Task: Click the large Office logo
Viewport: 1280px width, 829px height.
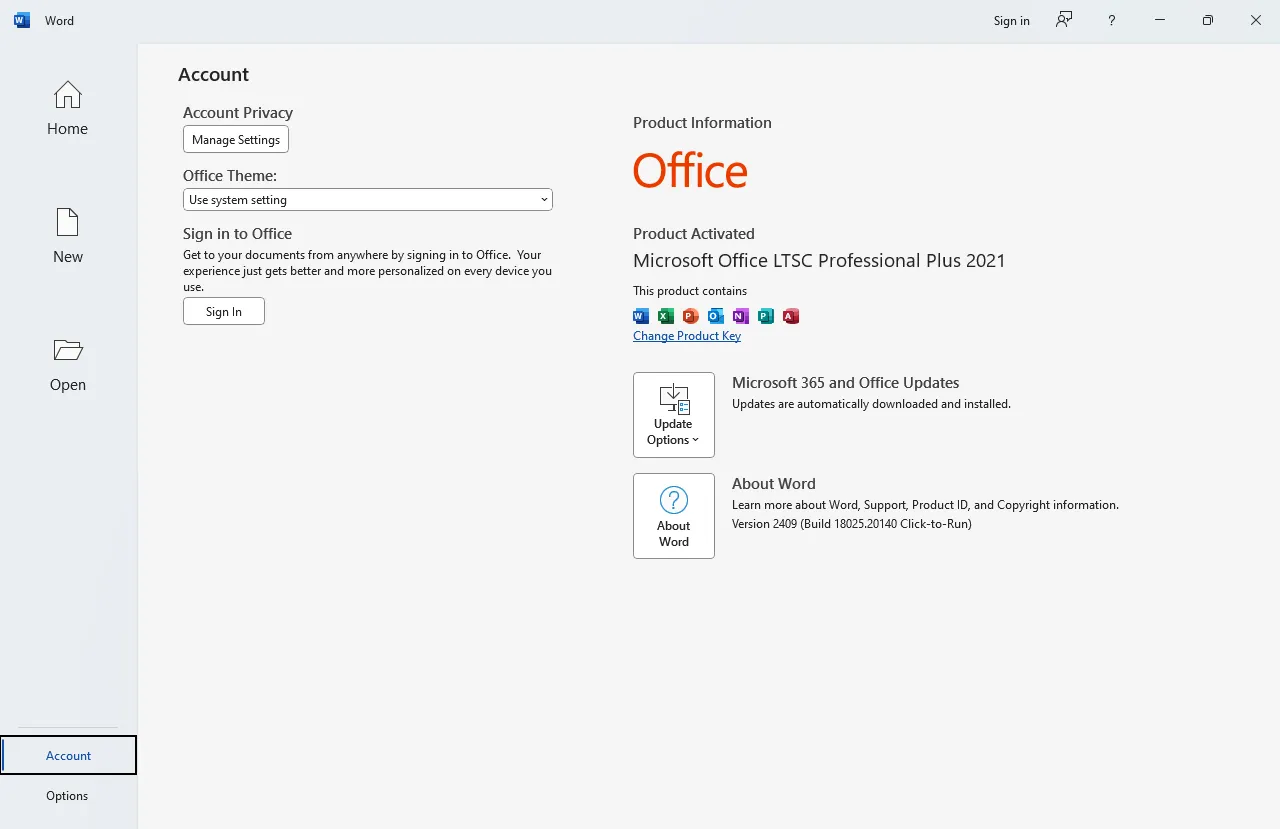Action: 690,171
